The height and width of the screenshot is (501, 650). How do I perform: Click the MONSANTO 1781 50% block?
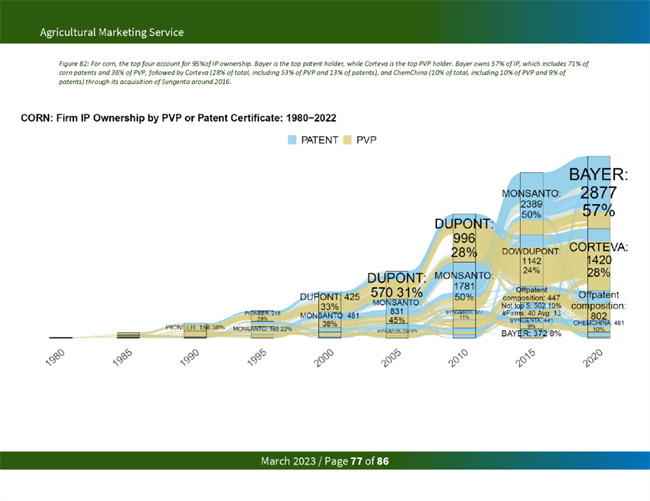(463, 286)
